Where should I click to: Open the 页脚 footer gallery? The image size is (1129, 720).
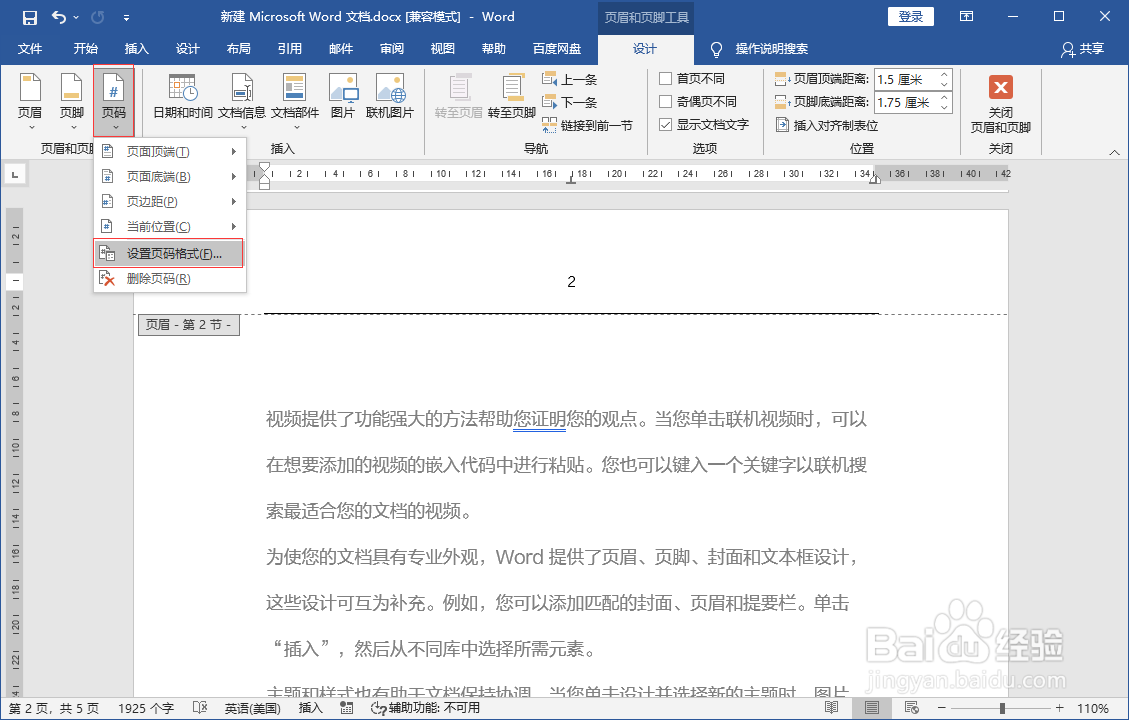pos(72,102)
